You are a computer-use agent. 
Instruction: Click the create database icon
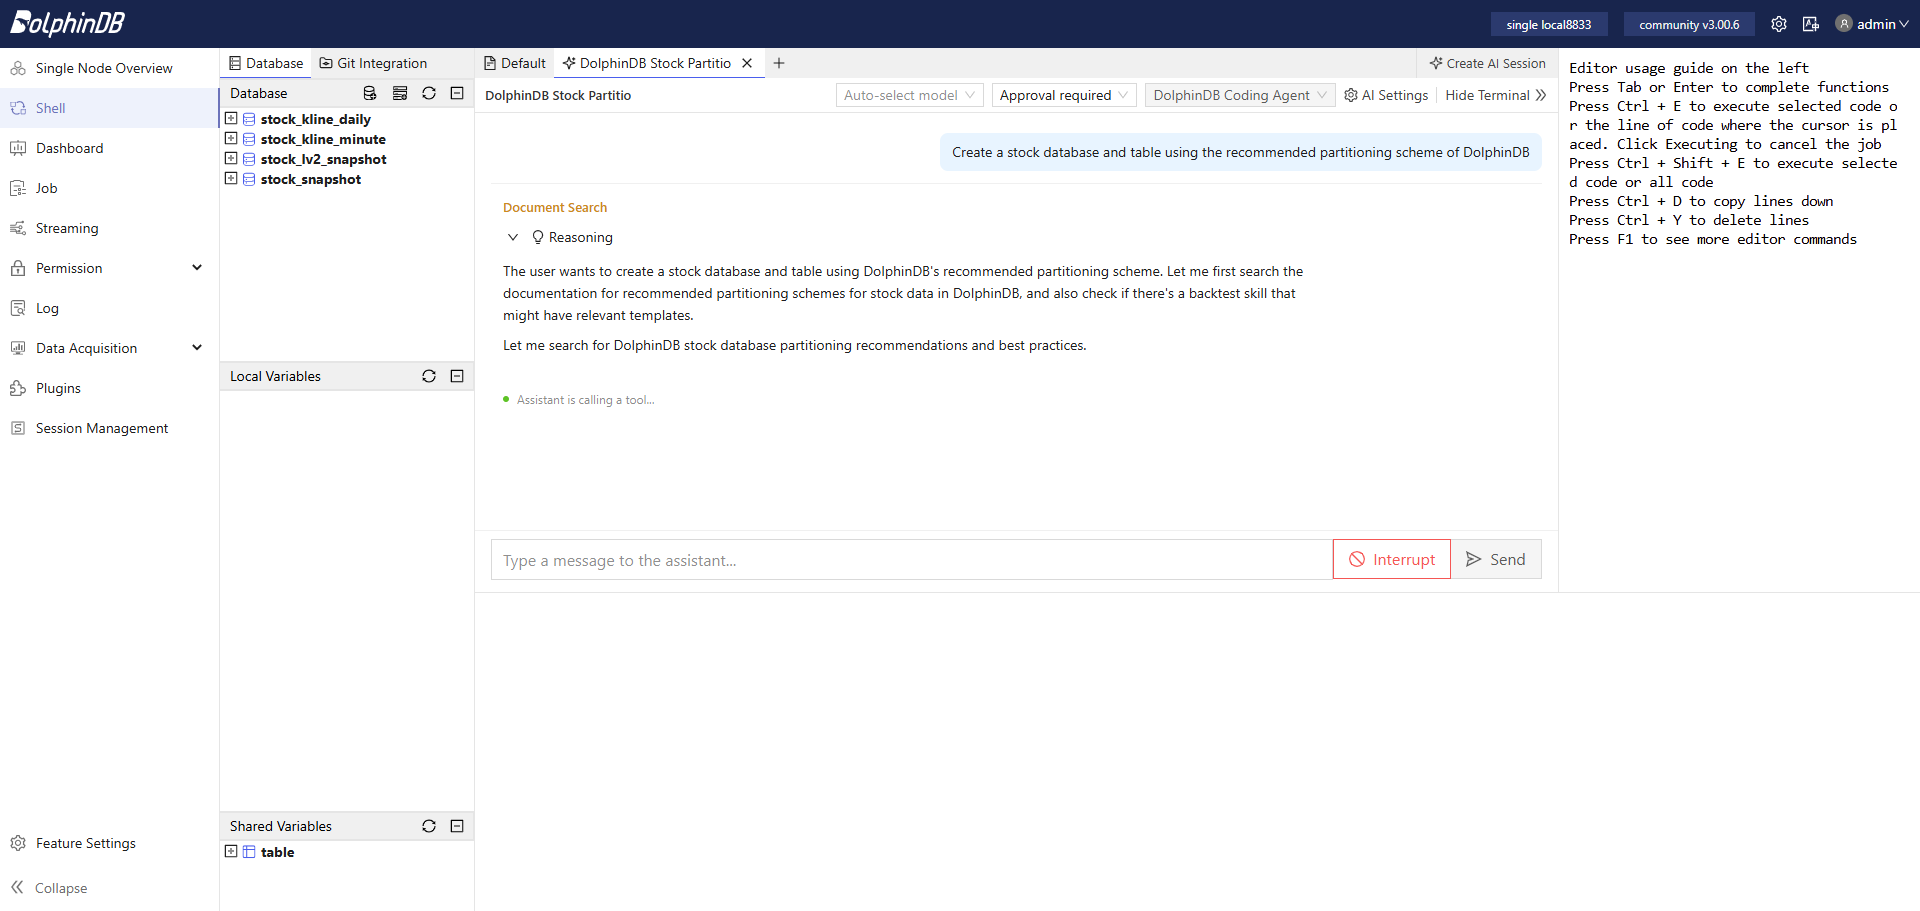pyautogui.click(x=370, y=93)
